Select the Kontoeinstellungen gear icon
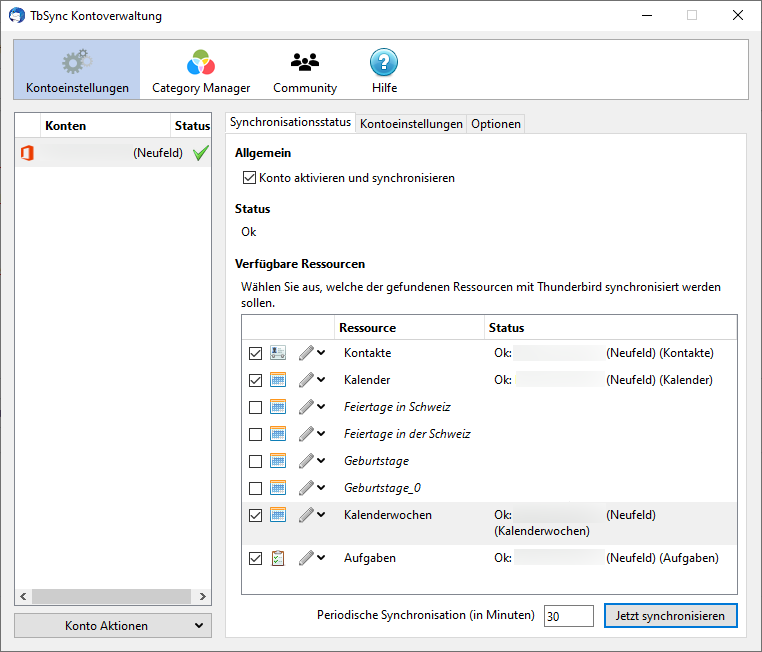 pyautogui.click(x=77, y=63)
